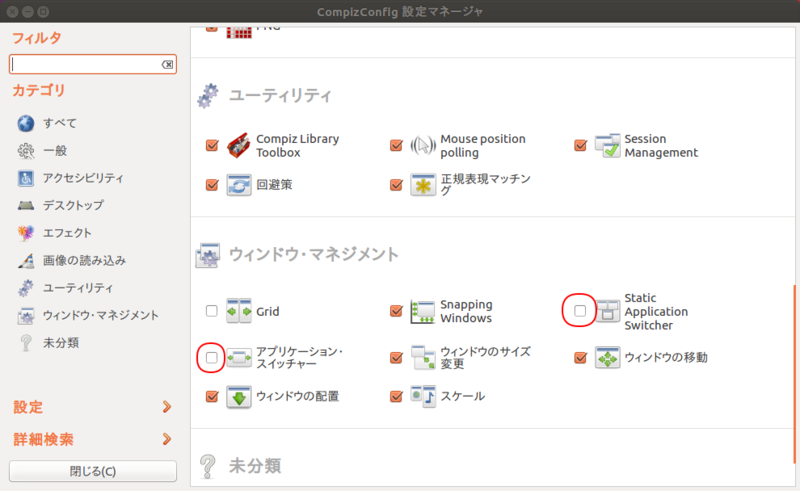The image size is (800, 491).
Task: Click the effects icon beside エフェクト
Action: [x=26, y=233]
